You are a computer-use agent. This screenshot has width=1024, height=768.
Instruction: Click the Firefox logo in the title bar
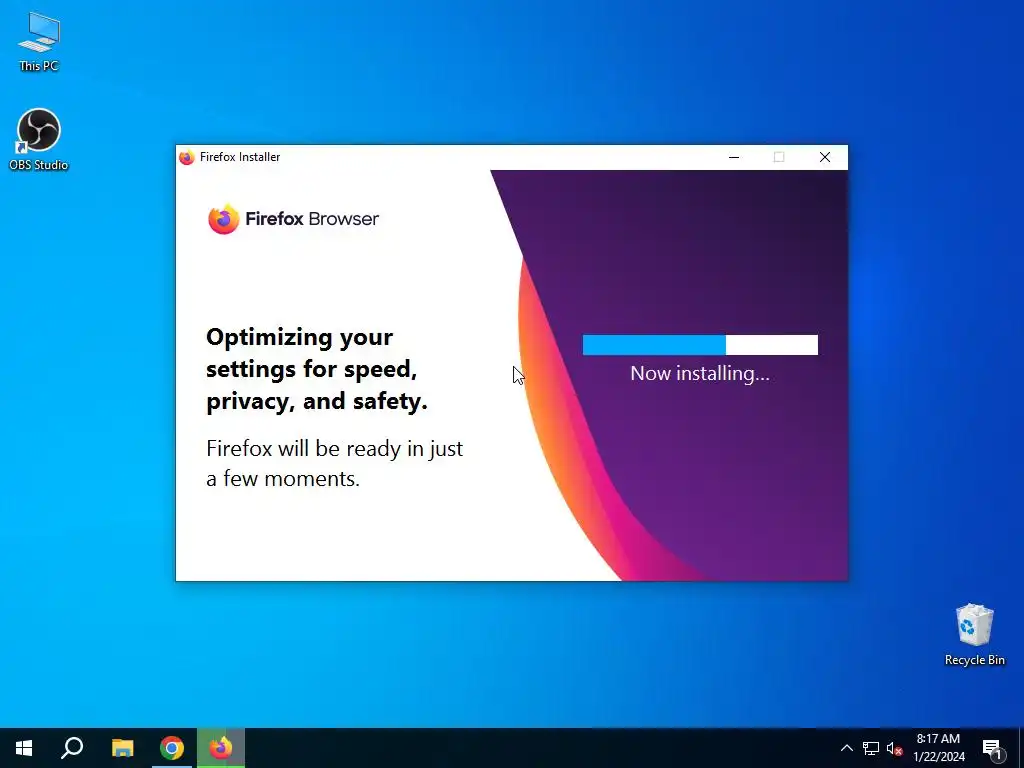[x=187, y=157]
